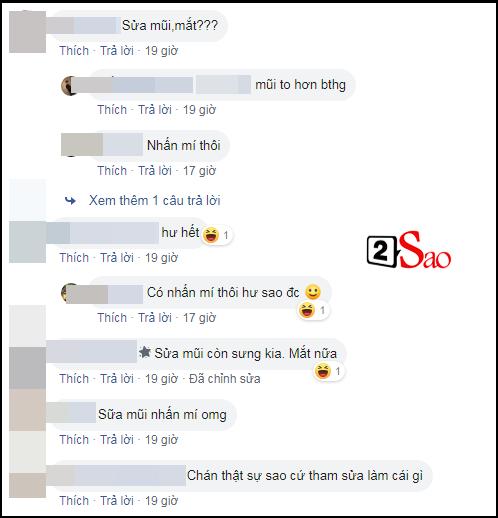This screenshot has height=518, width=498.
Task: Click the reply arrow icon beside 'Xem thêm 1 câu trả lời'
Action: click(70, 201)
